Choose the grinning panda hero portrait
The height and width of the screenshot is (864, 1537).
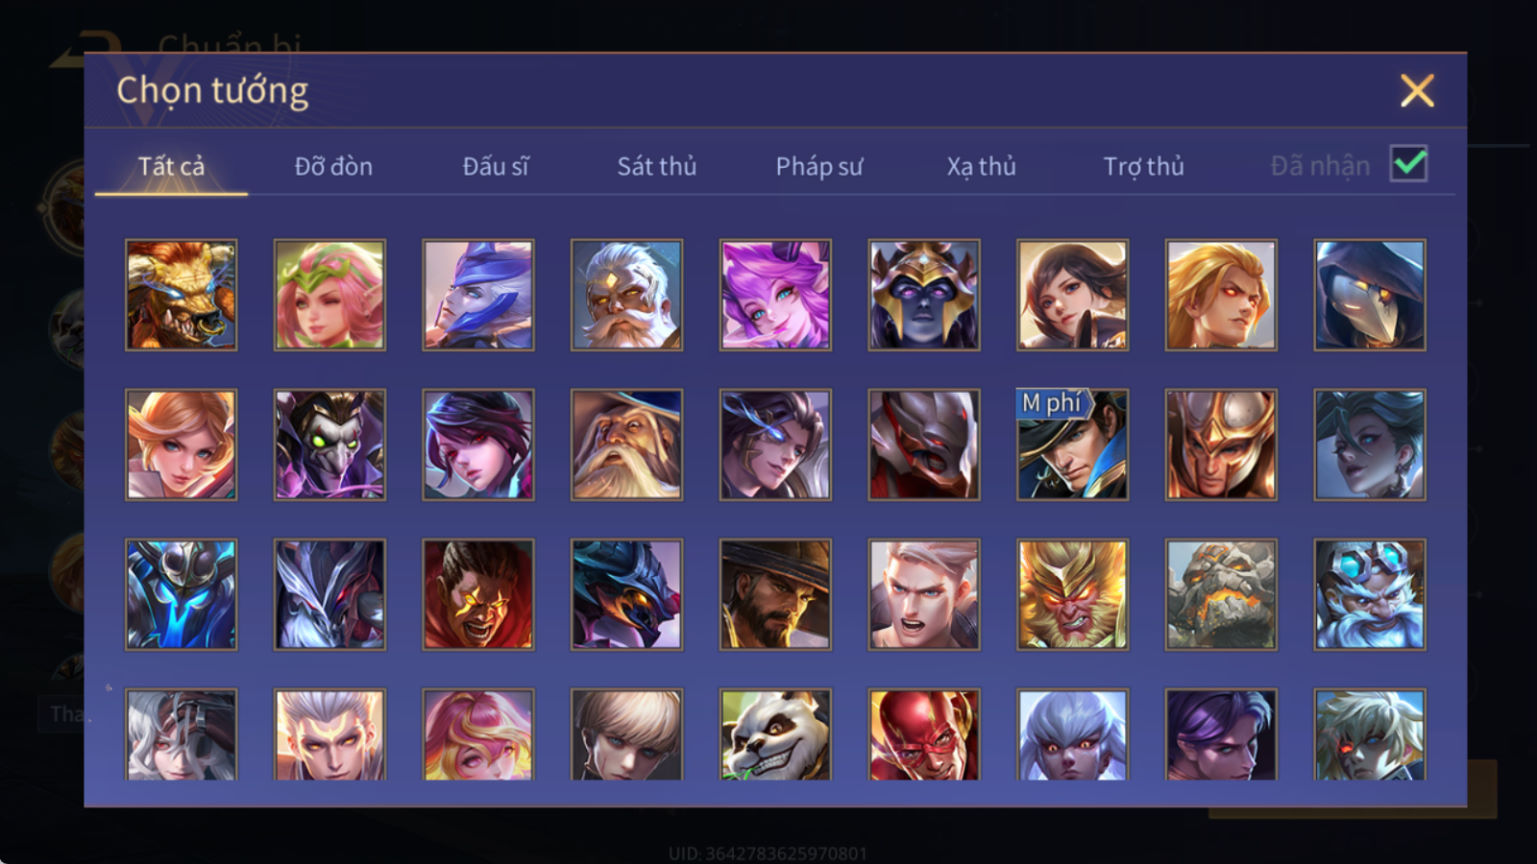click(x=775, y=735)
